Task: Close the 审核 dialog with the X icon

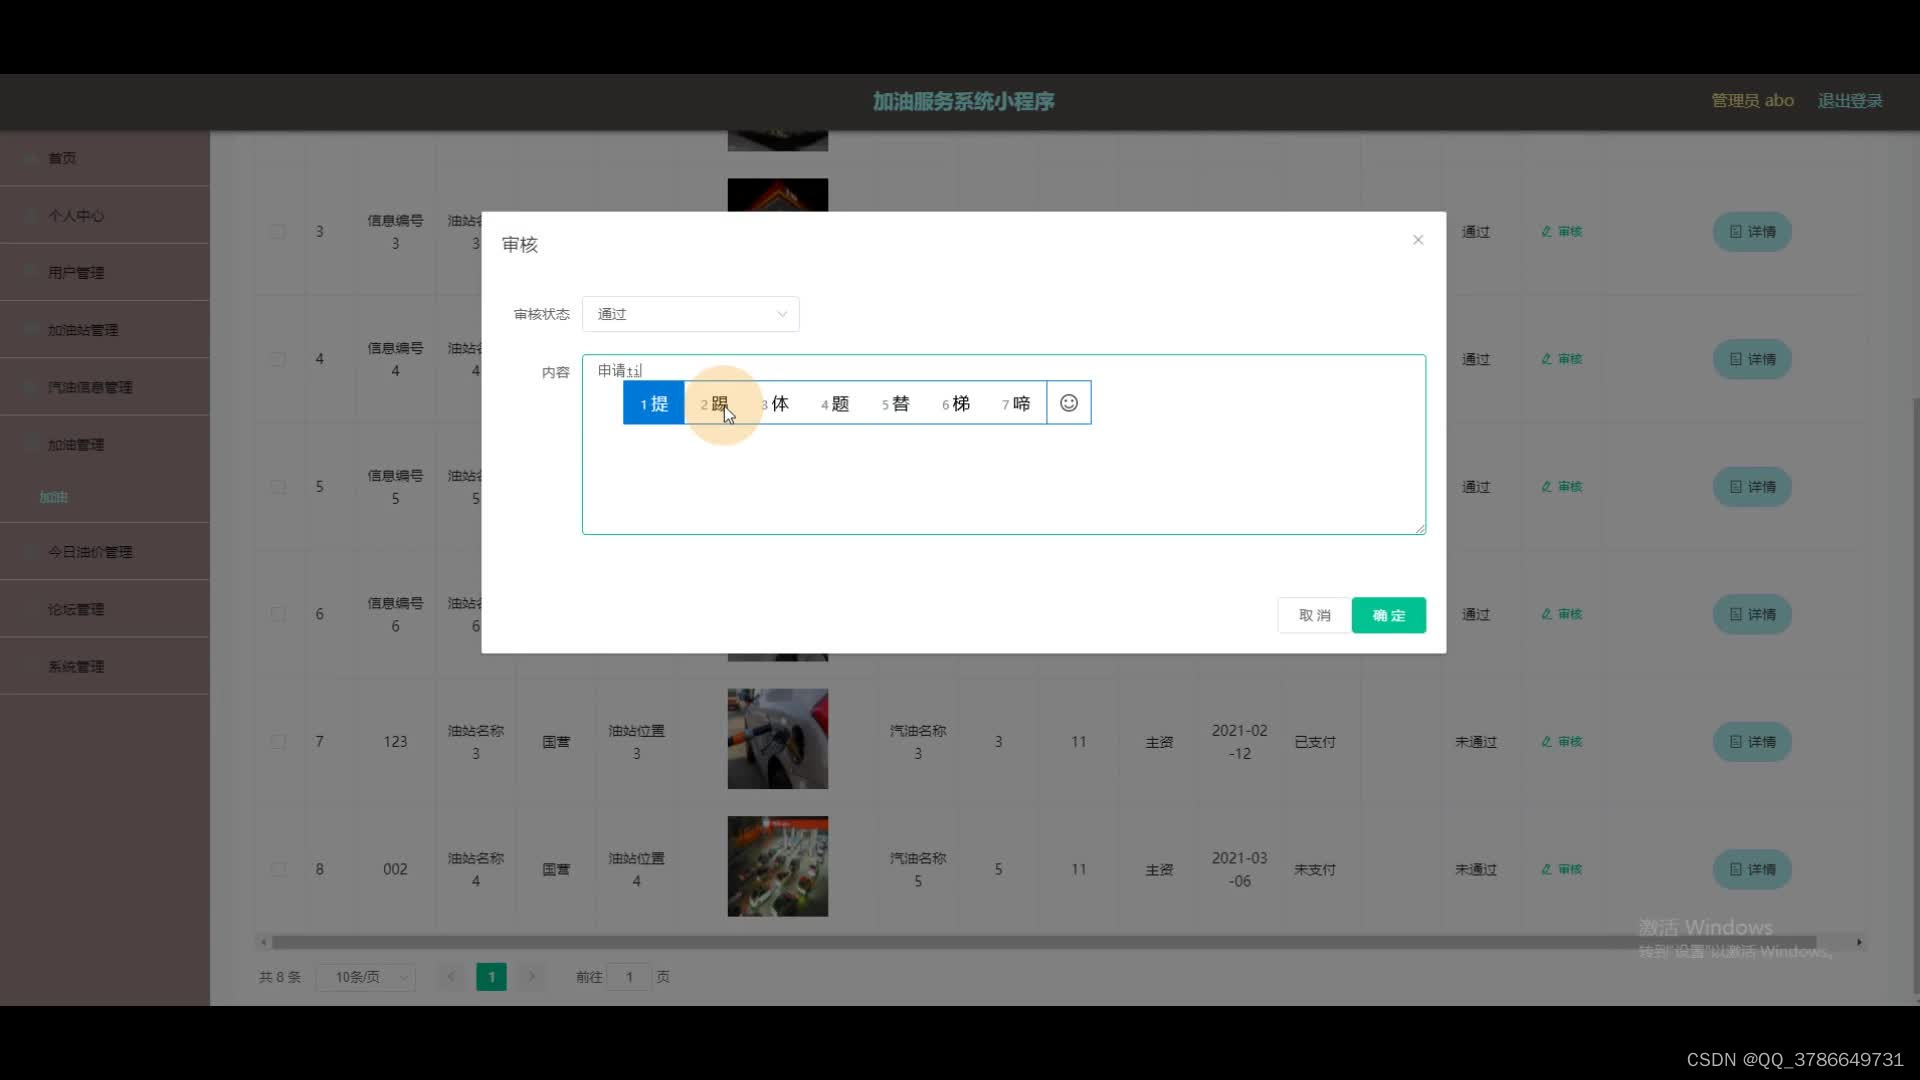Action: (1417, 240)
